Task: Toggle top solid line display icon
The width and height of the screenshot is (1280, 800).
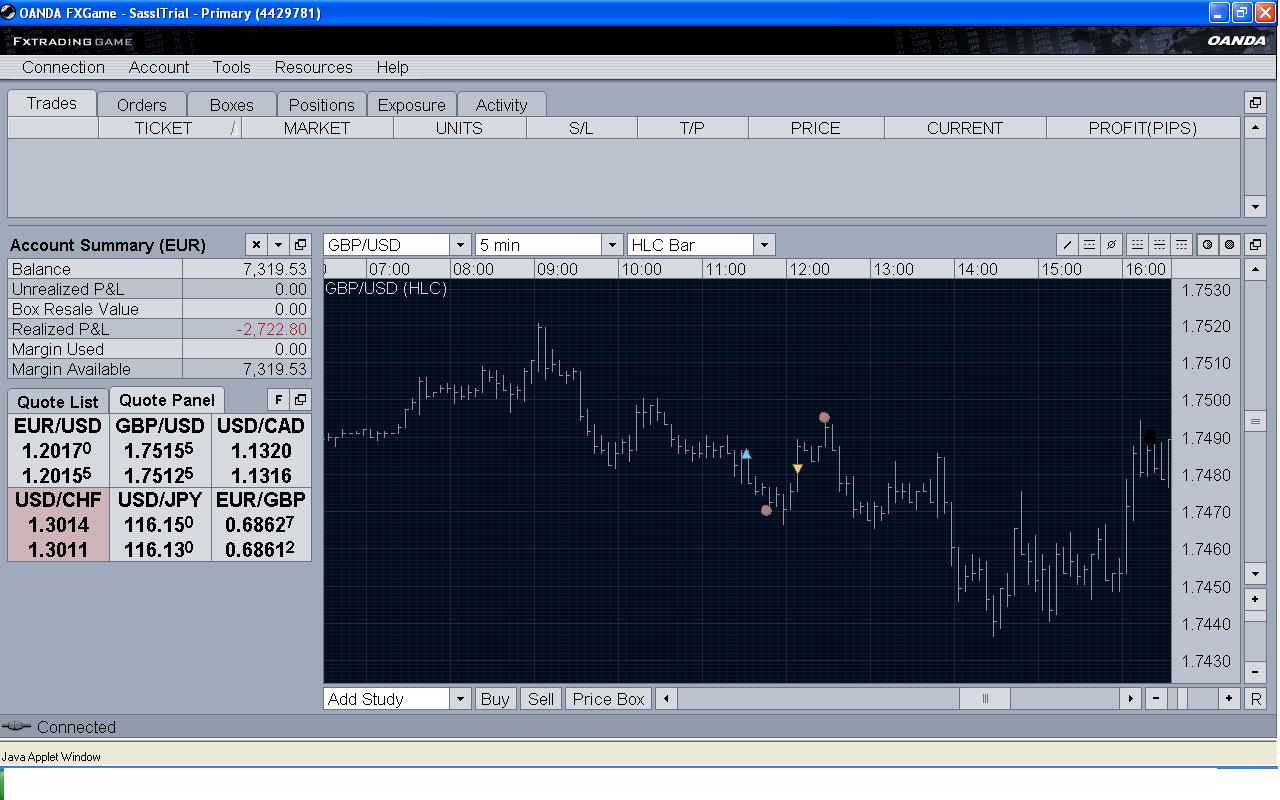Action: 1181,245
